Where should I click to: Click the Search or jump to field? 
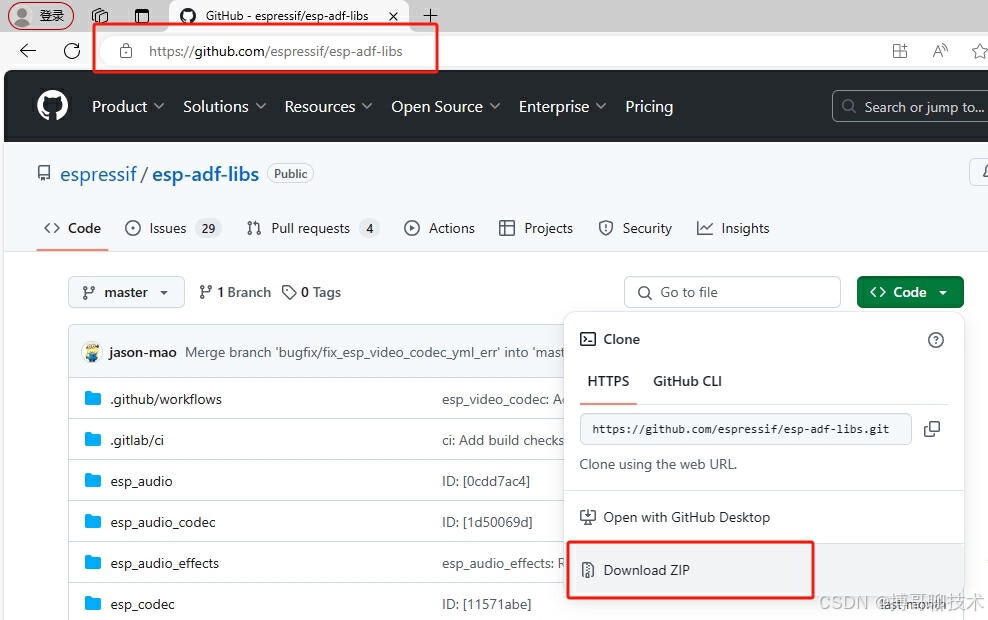pyautogui.click(x=910, y=106)
